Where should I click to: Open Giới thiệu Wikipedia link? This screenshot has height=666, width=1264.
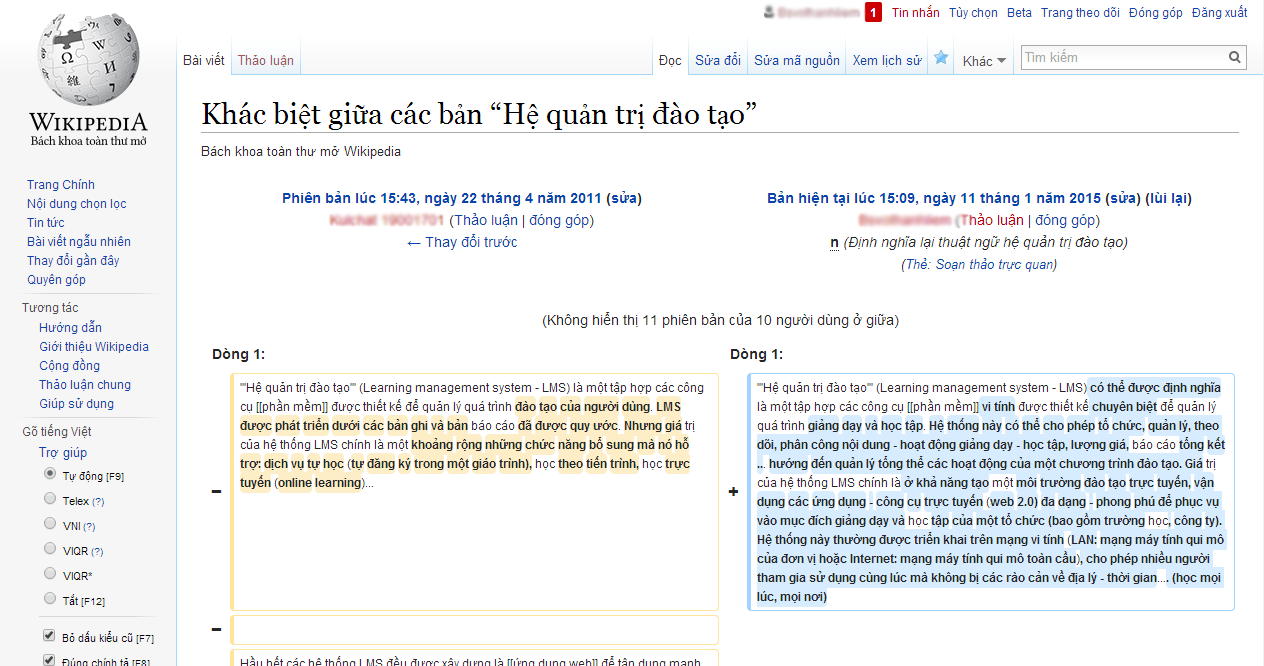point(94,347)
